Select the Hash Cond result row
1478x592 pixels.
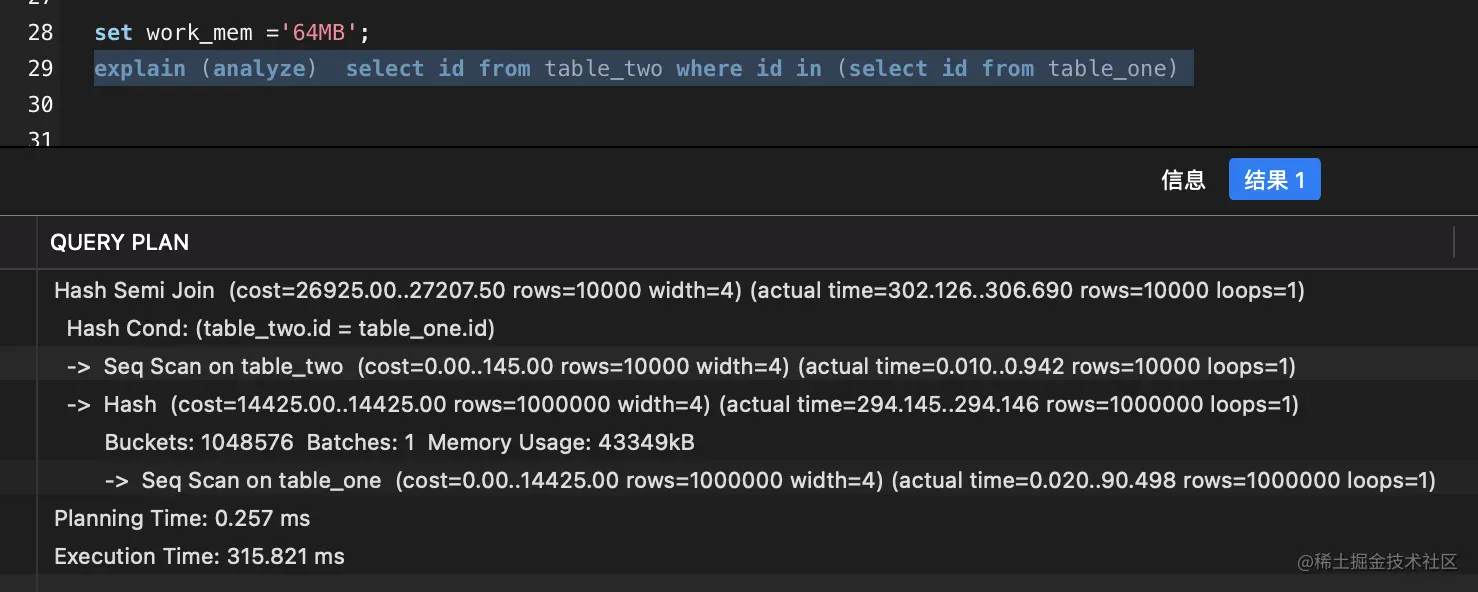(x=280, y=329)
